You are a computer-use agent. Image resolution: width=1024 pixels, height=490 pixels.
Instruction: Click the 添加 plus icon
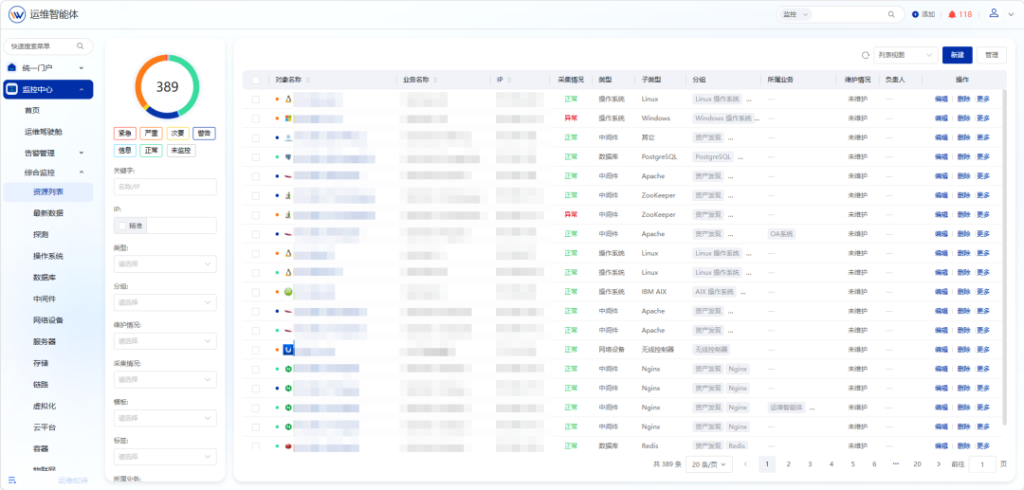[916, 14]
